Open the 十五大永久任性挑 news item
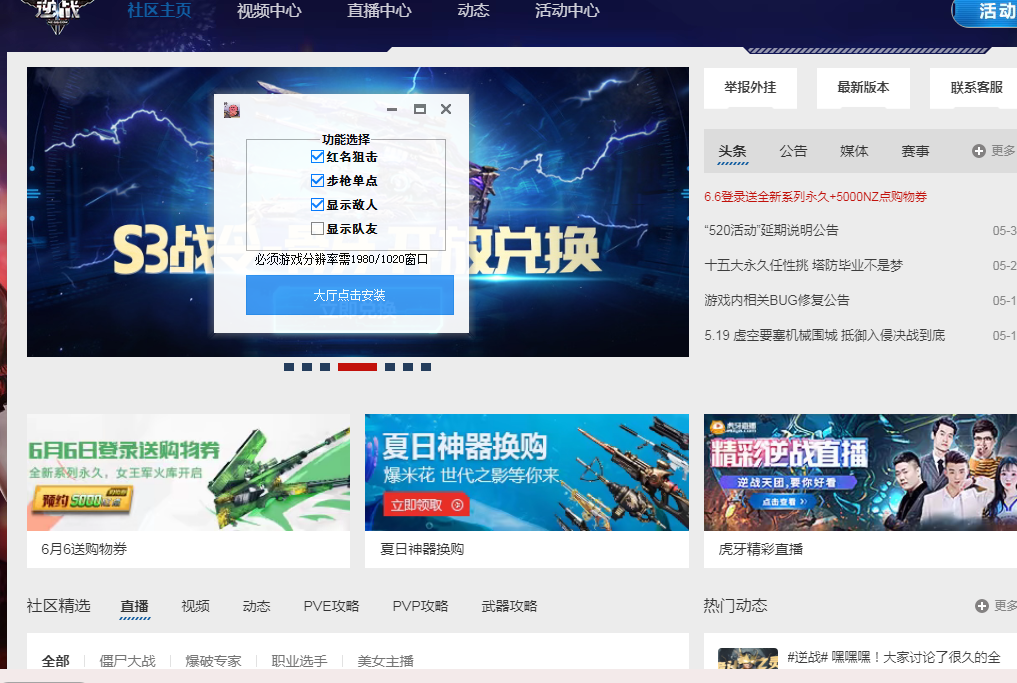The image size is (1017, 683). [804, 265]
